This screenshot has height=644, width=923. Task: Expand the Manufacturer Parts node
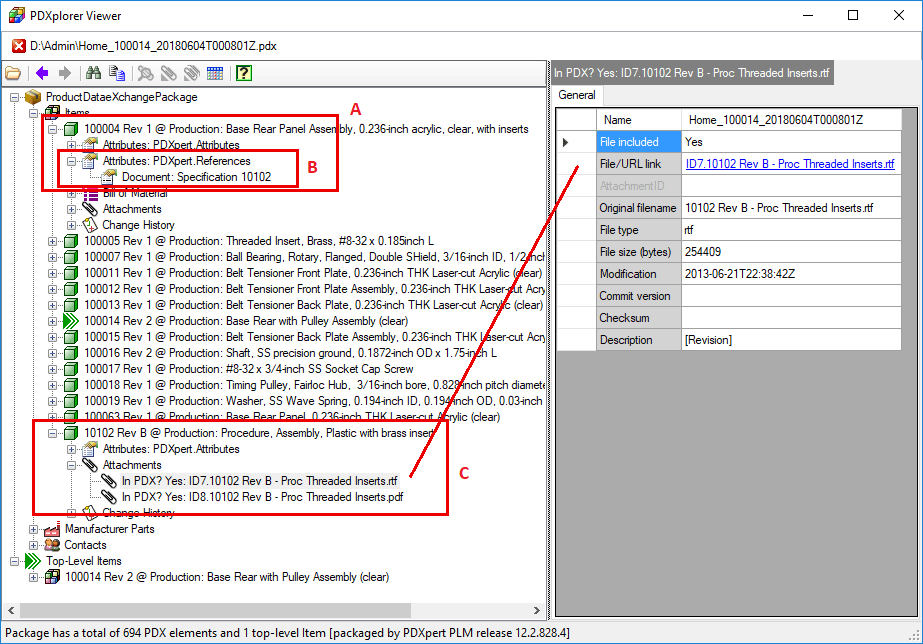pos(34,529)
